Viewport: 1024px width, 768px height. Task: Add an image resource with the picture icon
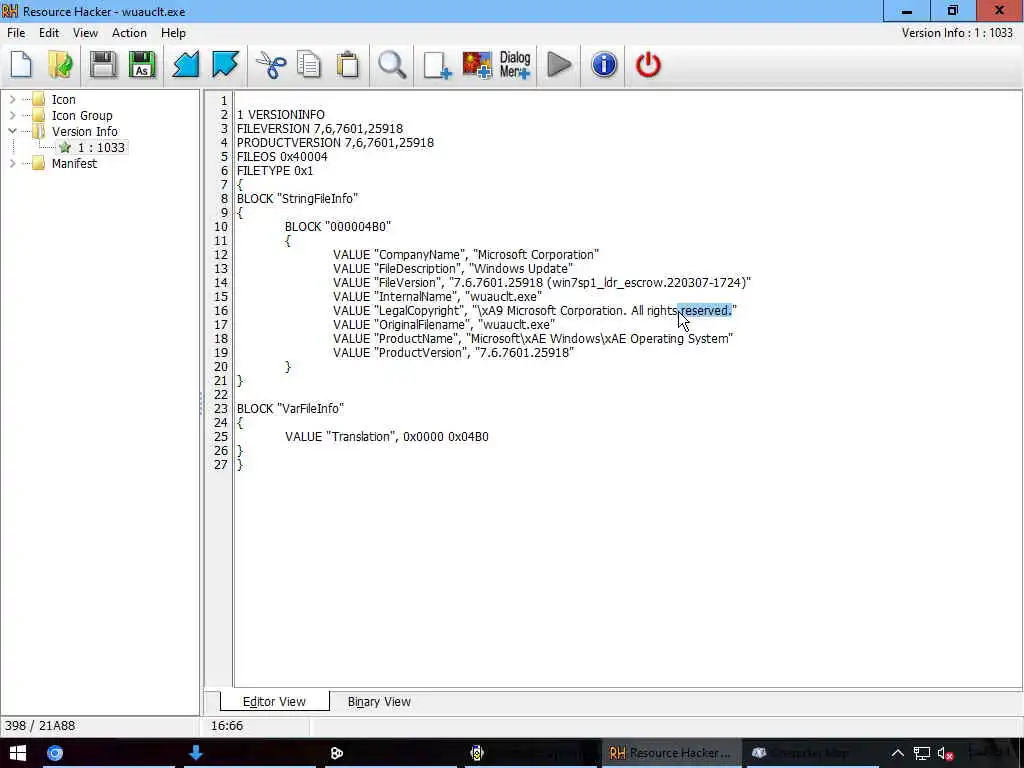477,65
